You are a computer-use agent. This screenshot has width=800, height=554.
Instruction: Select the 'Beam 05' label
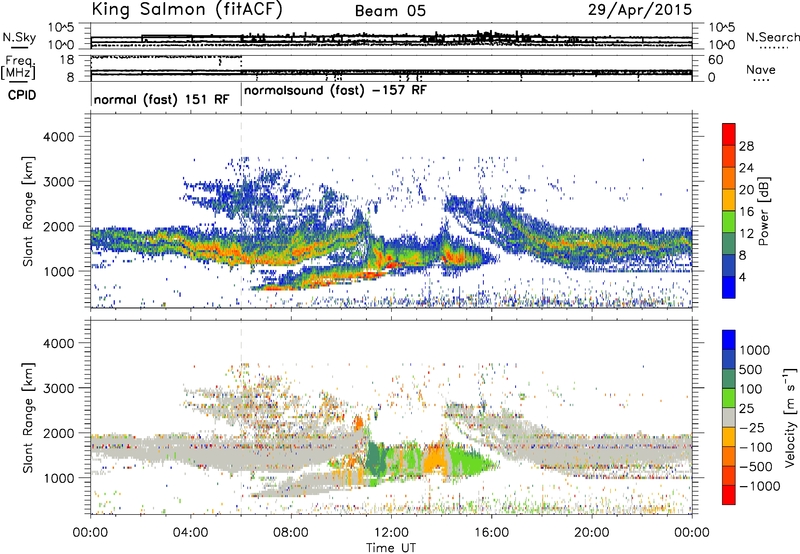coord(390,11)
